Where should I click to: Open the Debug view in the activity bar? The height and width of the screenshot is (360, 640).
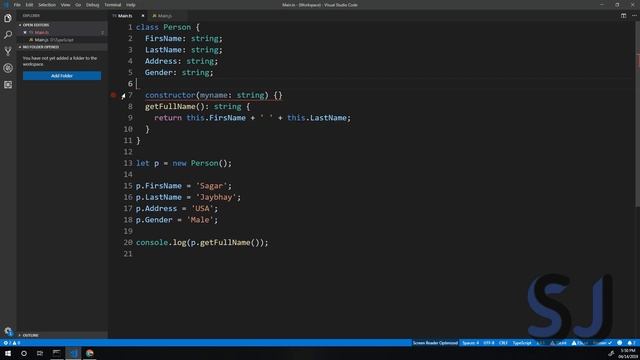pos(8,68)
